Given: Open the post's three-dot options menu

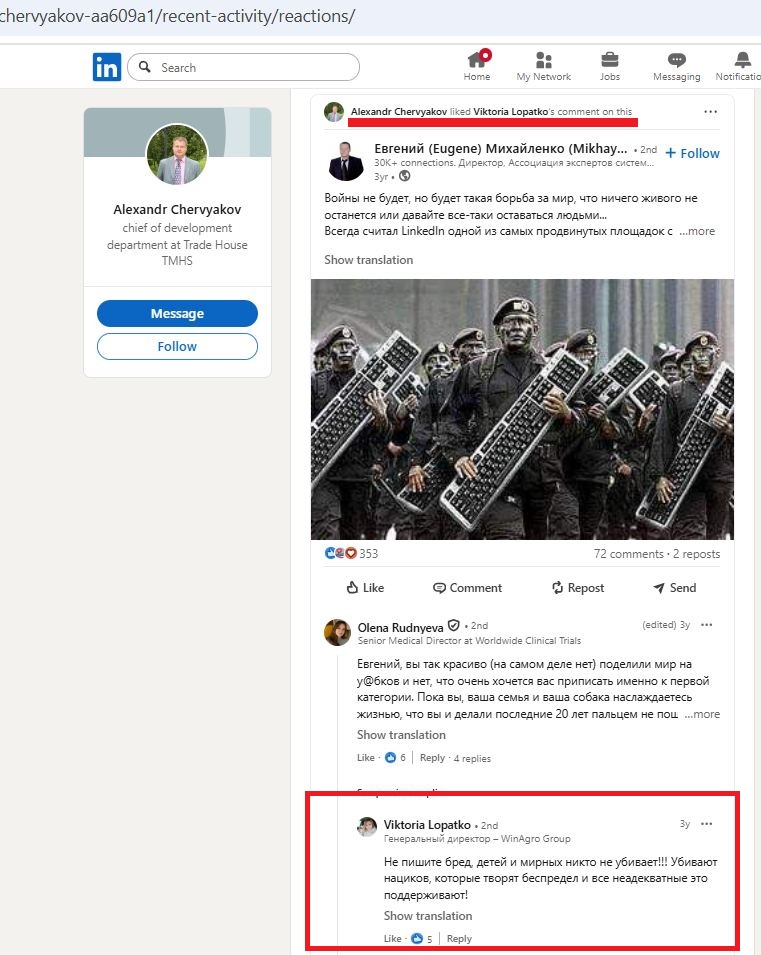Looking at the screenshot, I should tap(710, 112).
